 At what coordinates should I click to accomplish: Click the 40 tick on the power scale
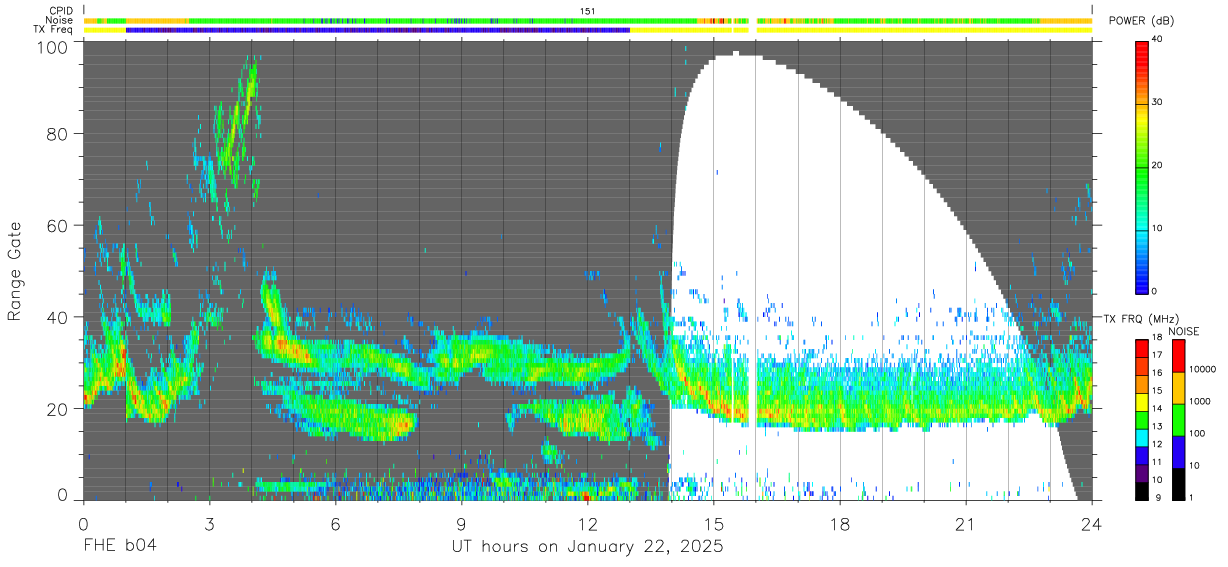(1158, 40)
